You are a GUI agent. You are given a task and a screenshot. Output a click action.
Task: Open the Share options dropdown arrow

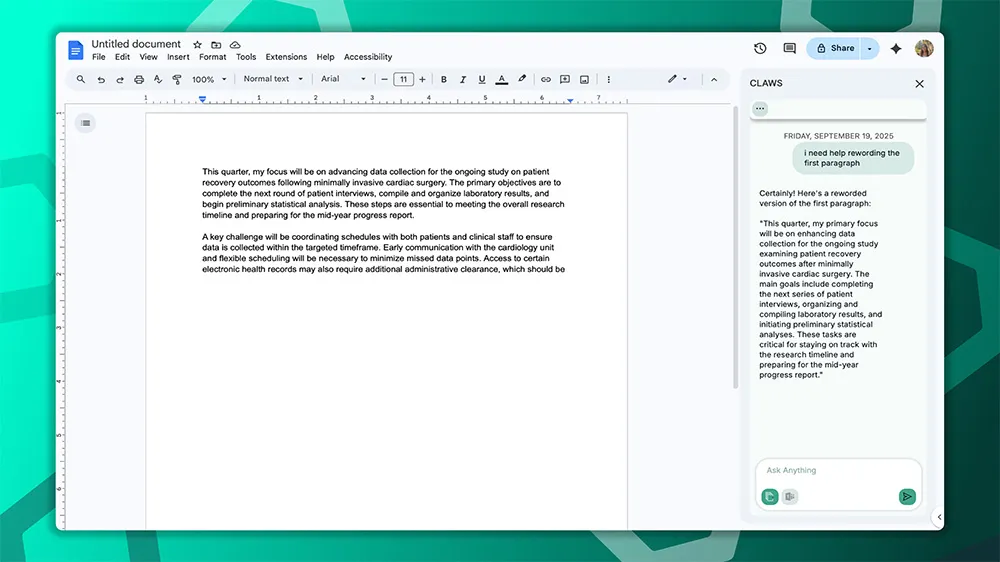pos(869,48)
